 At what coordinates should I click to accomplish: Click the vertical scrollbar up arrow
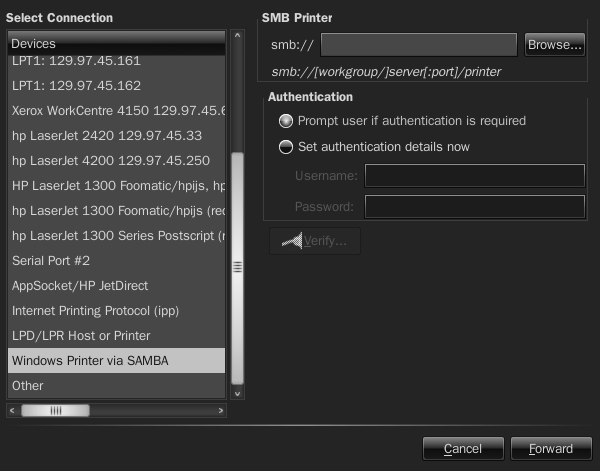click(x=237, y=35)
